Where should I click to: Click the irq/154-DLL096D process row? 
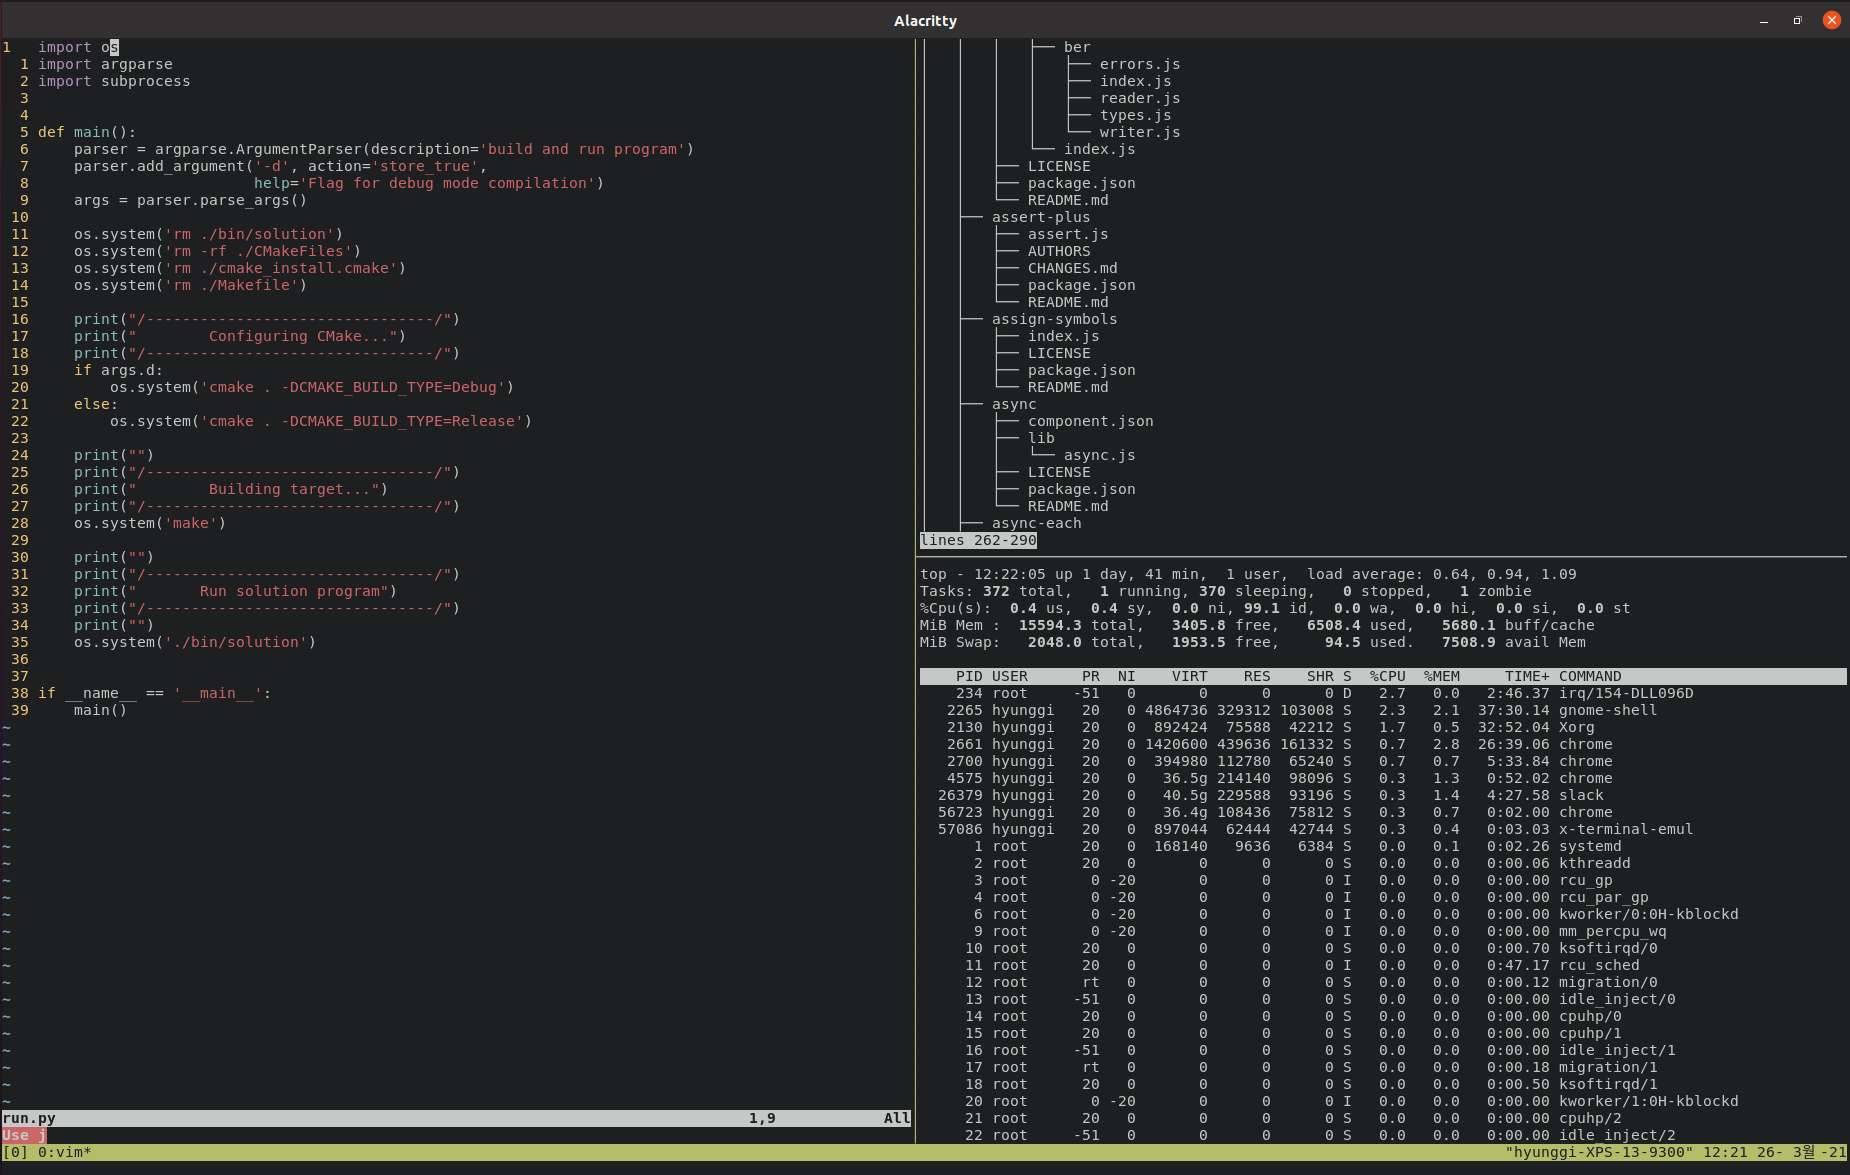[x=1383, y=693]
